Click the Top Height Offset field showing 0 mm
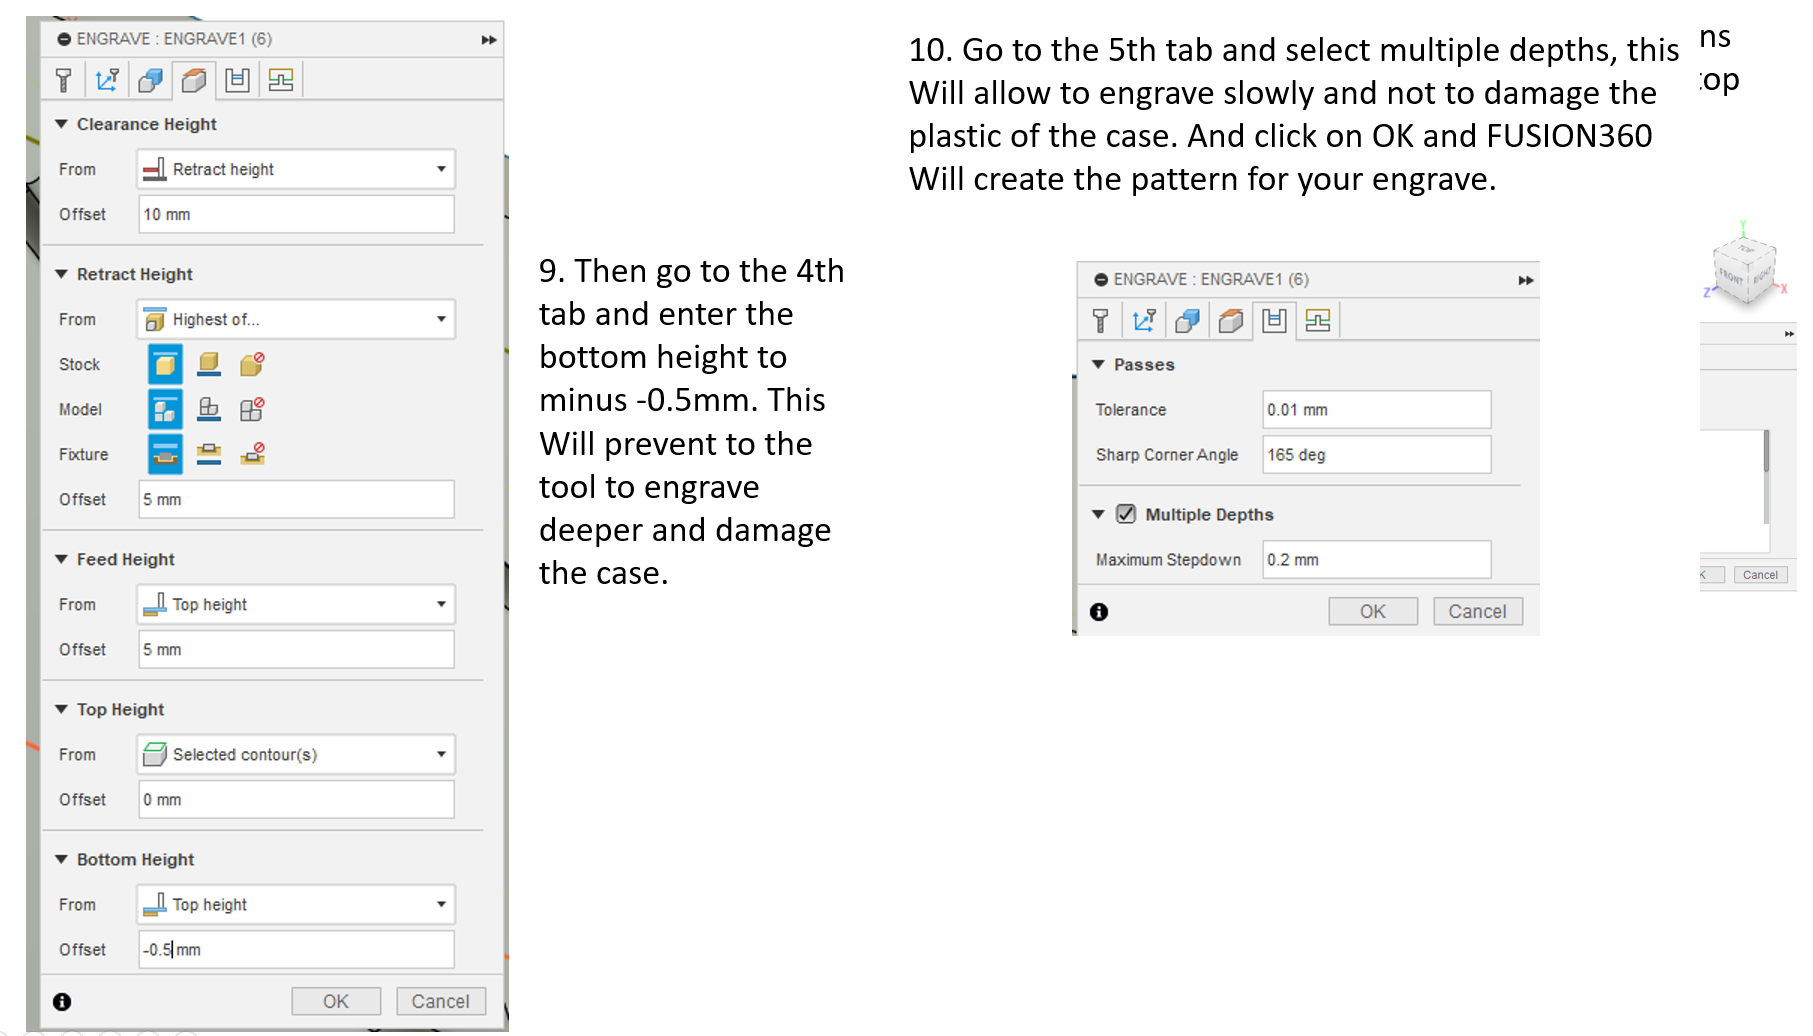Screen dimensions: 1813x1036 coord(296,799)
